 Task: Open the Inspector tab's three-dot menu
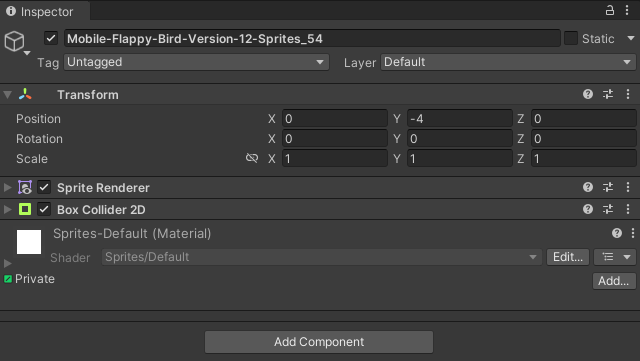[627, 10]
